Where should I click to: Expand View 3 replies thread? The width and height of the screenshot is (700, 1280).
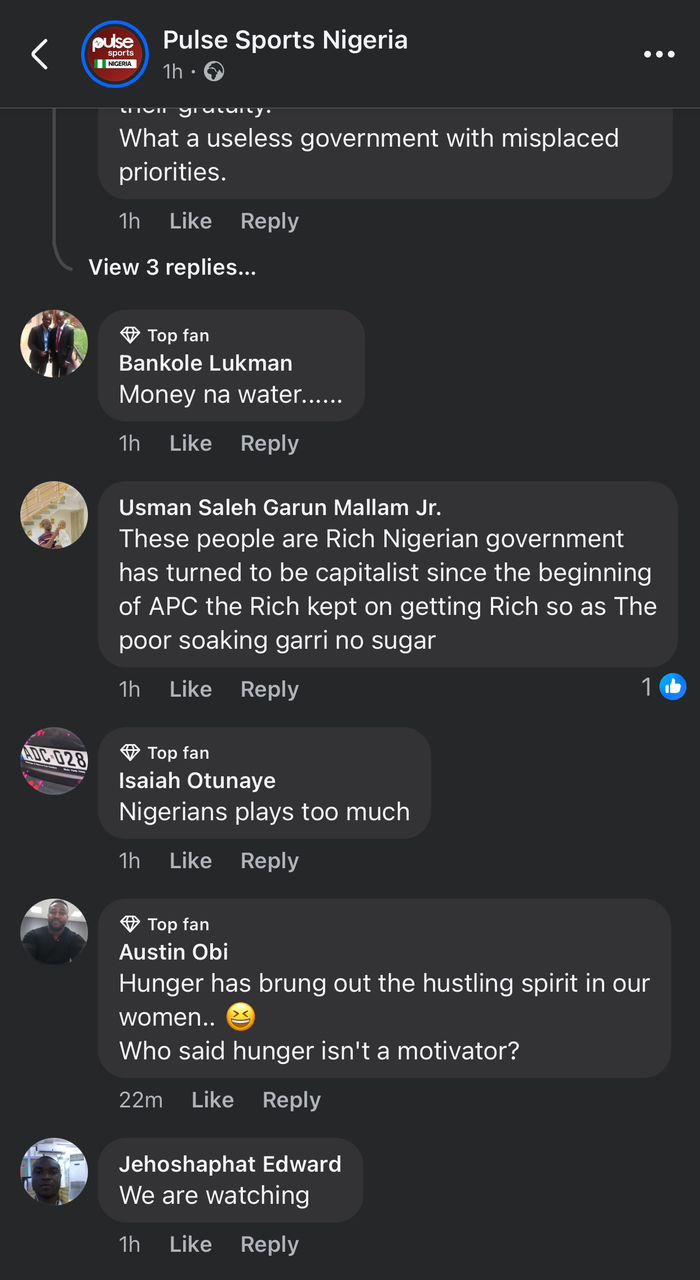[172, 267]
